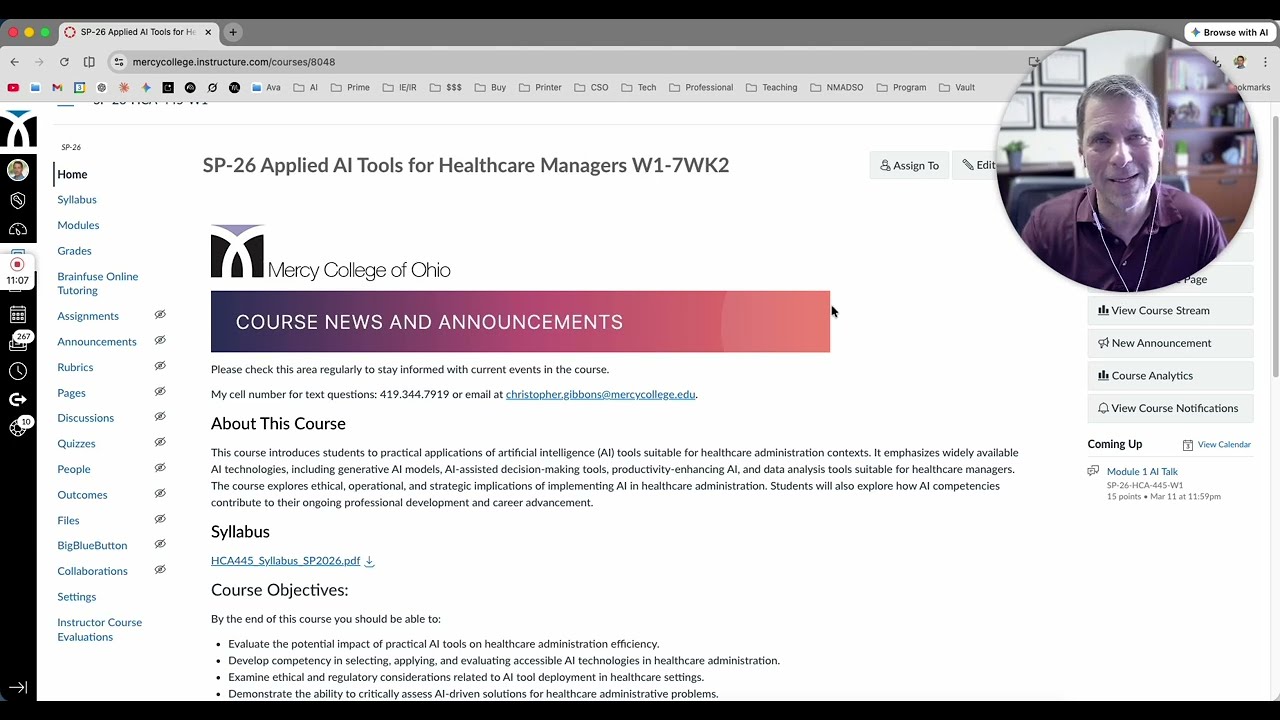Open Canvas Commons arrow icon

pyautogui.click(x=17, y=399)
